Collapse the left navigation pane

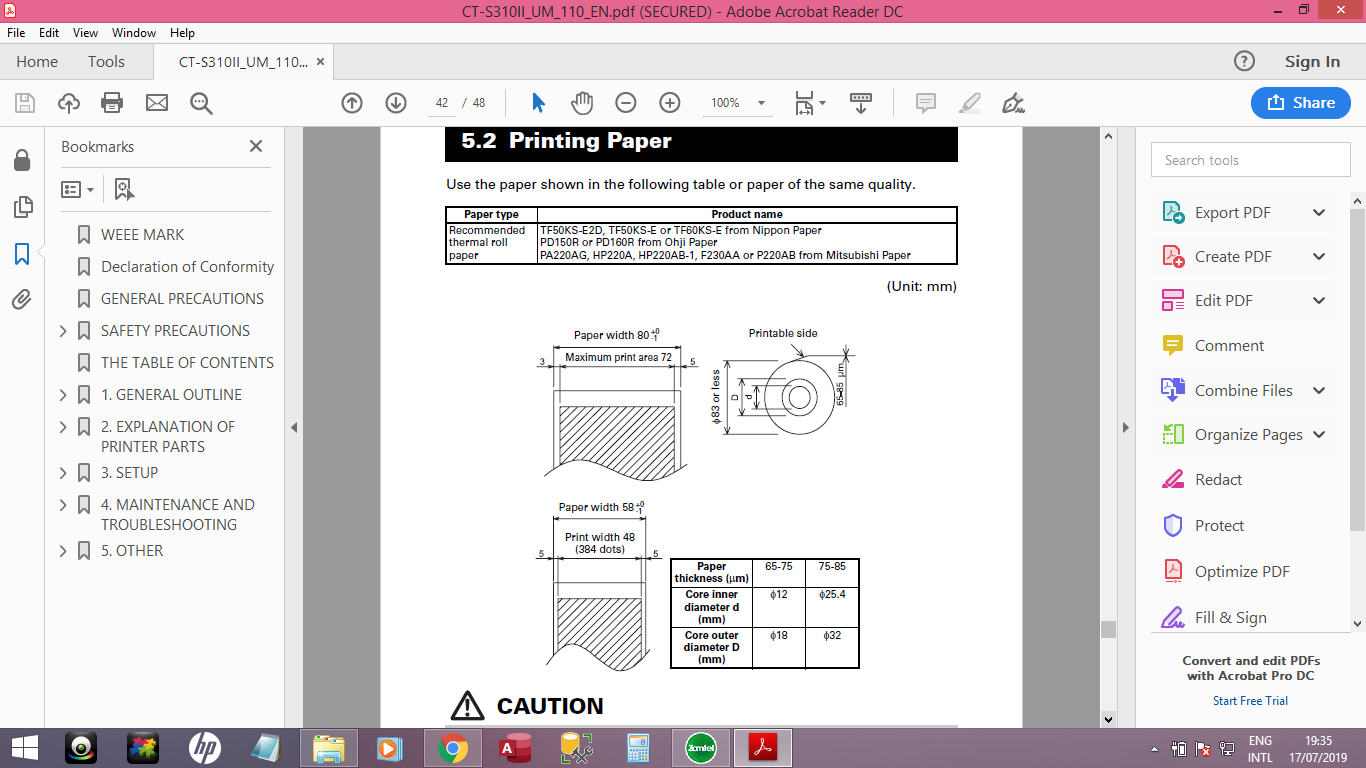[x=294, y=428]
